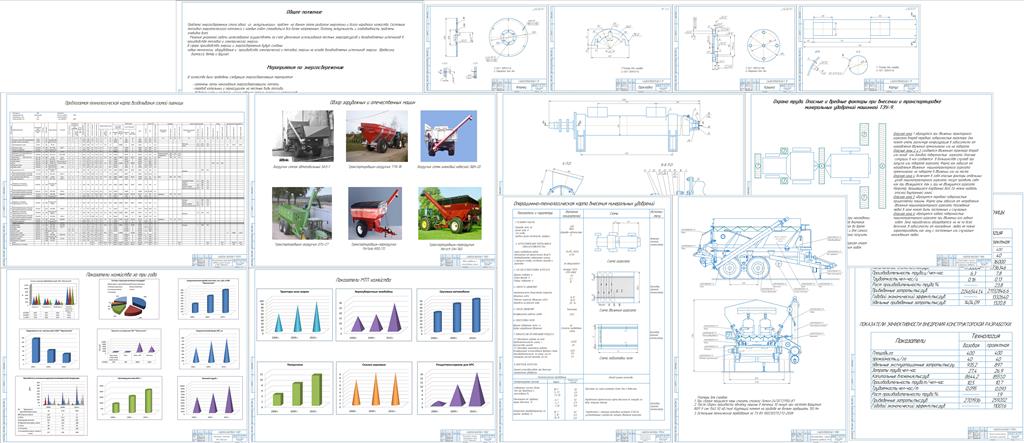Image resolution: width=1024 pixels, height=443 pixels.
Task: Select the red grain cart photo in green field
Action: [450, 213]
